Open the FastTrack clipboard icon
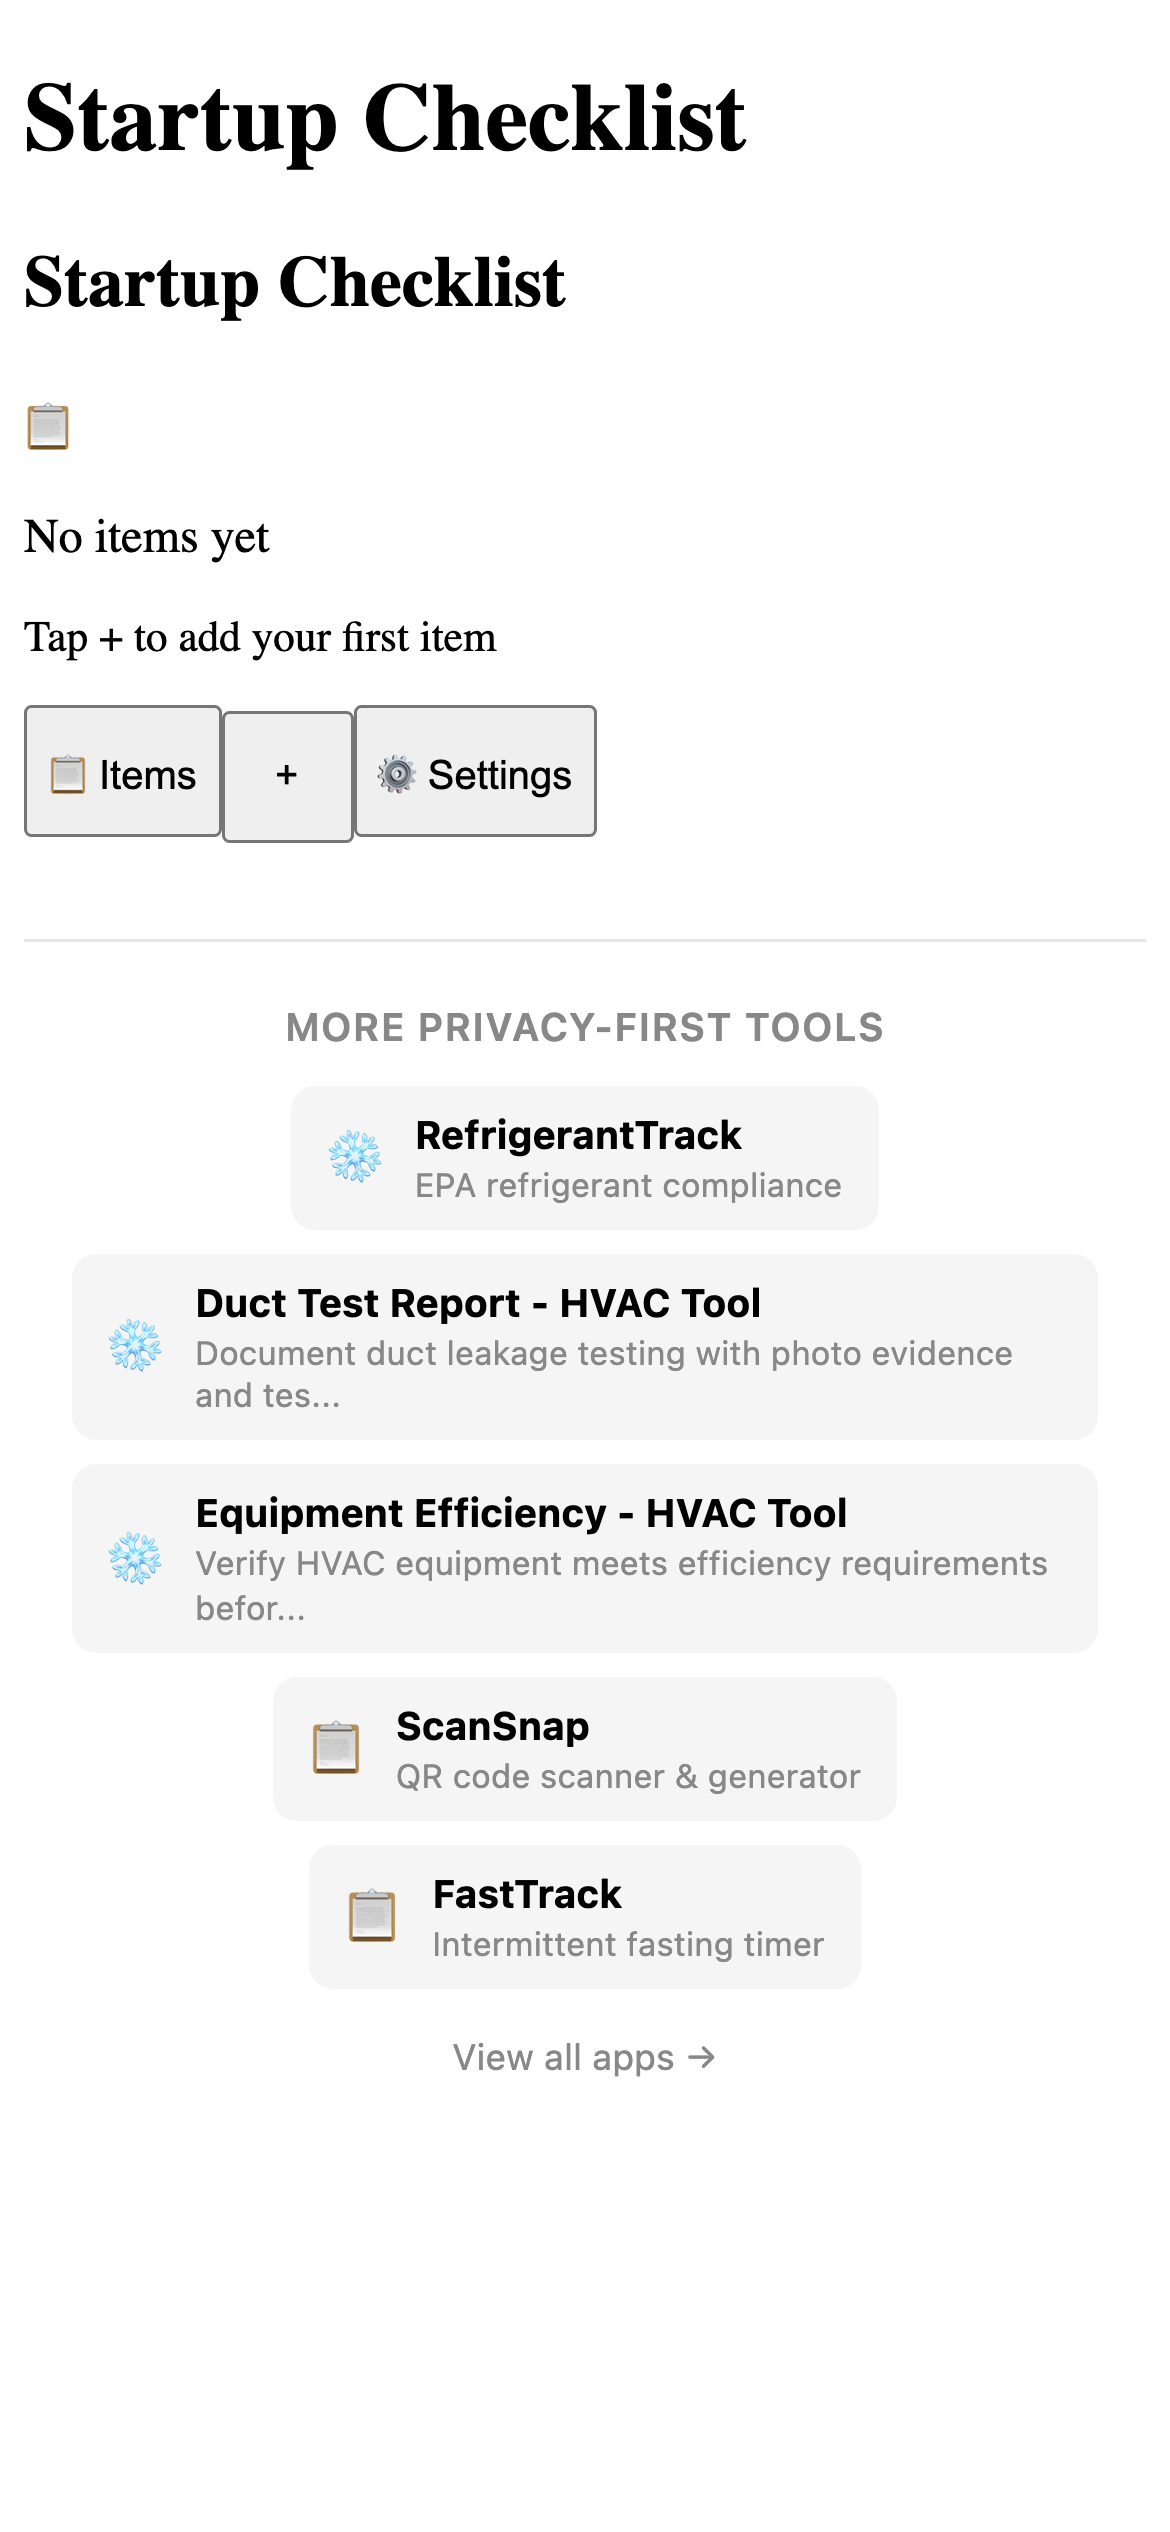 [x=373, y=1917]
